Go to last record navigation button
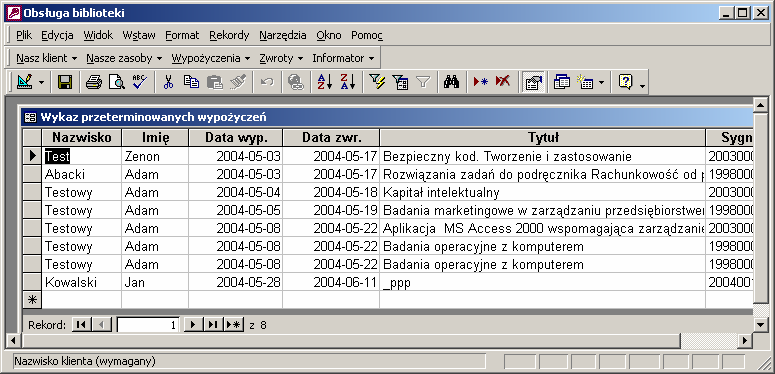Image resolution: width=775 pixels, height=374 pixels. coord(213,325)
